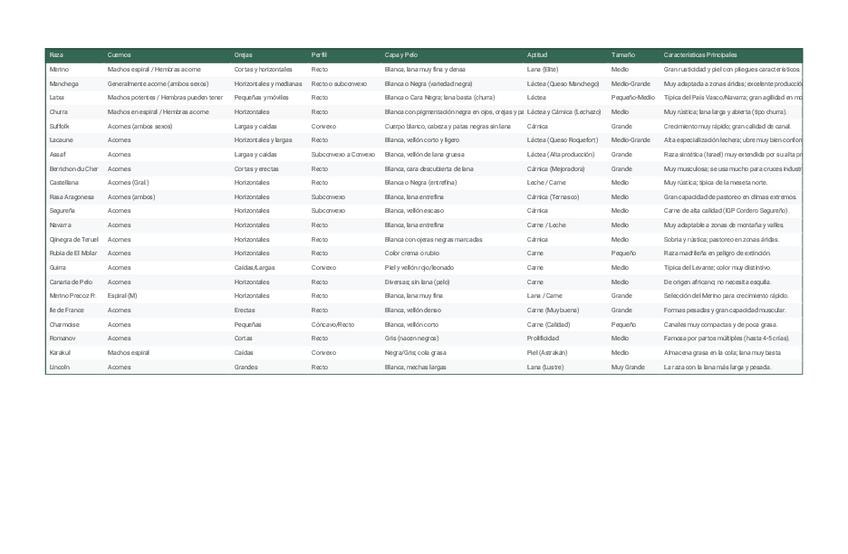Click the 'Cárnica (Ternasco)' cell

click(553, 198)
